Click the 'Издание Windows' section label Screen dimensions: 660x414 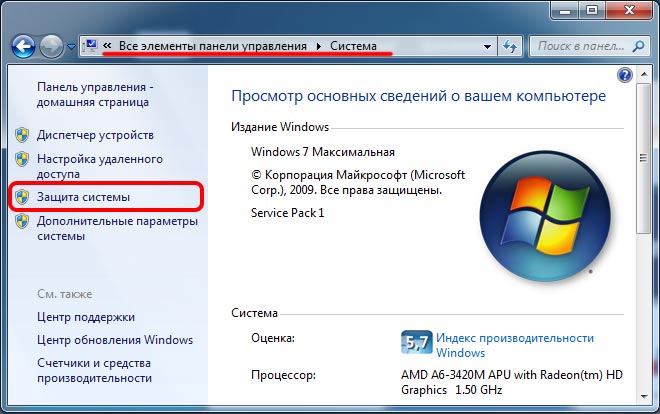point(280,127)
